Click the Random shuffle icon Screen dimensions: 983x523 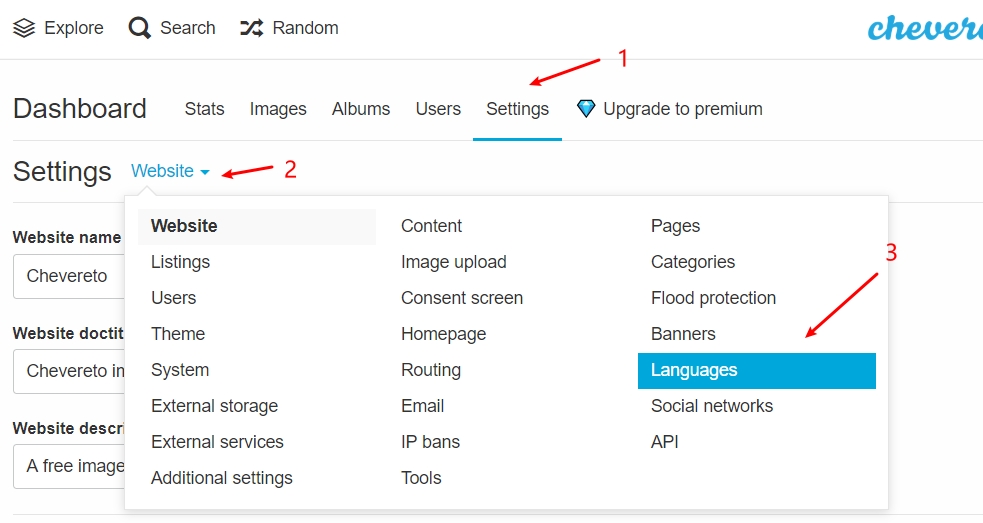[x=251, y=28]
